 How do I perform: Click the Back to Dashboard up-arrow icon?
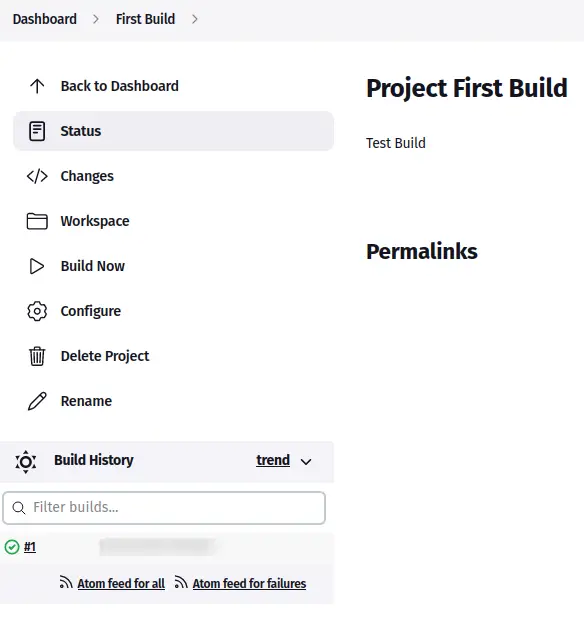pos(37,86)
